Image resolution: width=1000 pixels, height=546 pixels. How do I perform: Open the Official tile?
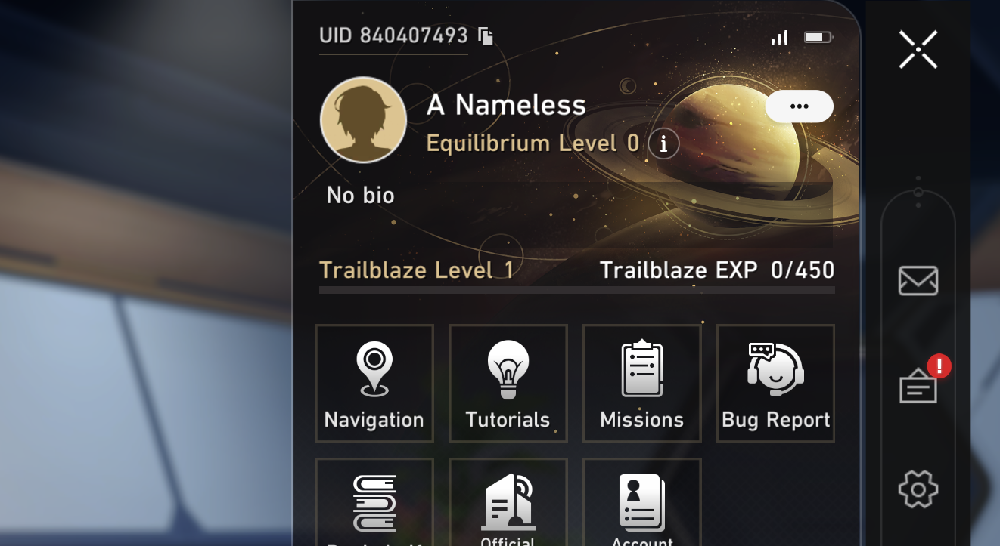pos(508,502)
